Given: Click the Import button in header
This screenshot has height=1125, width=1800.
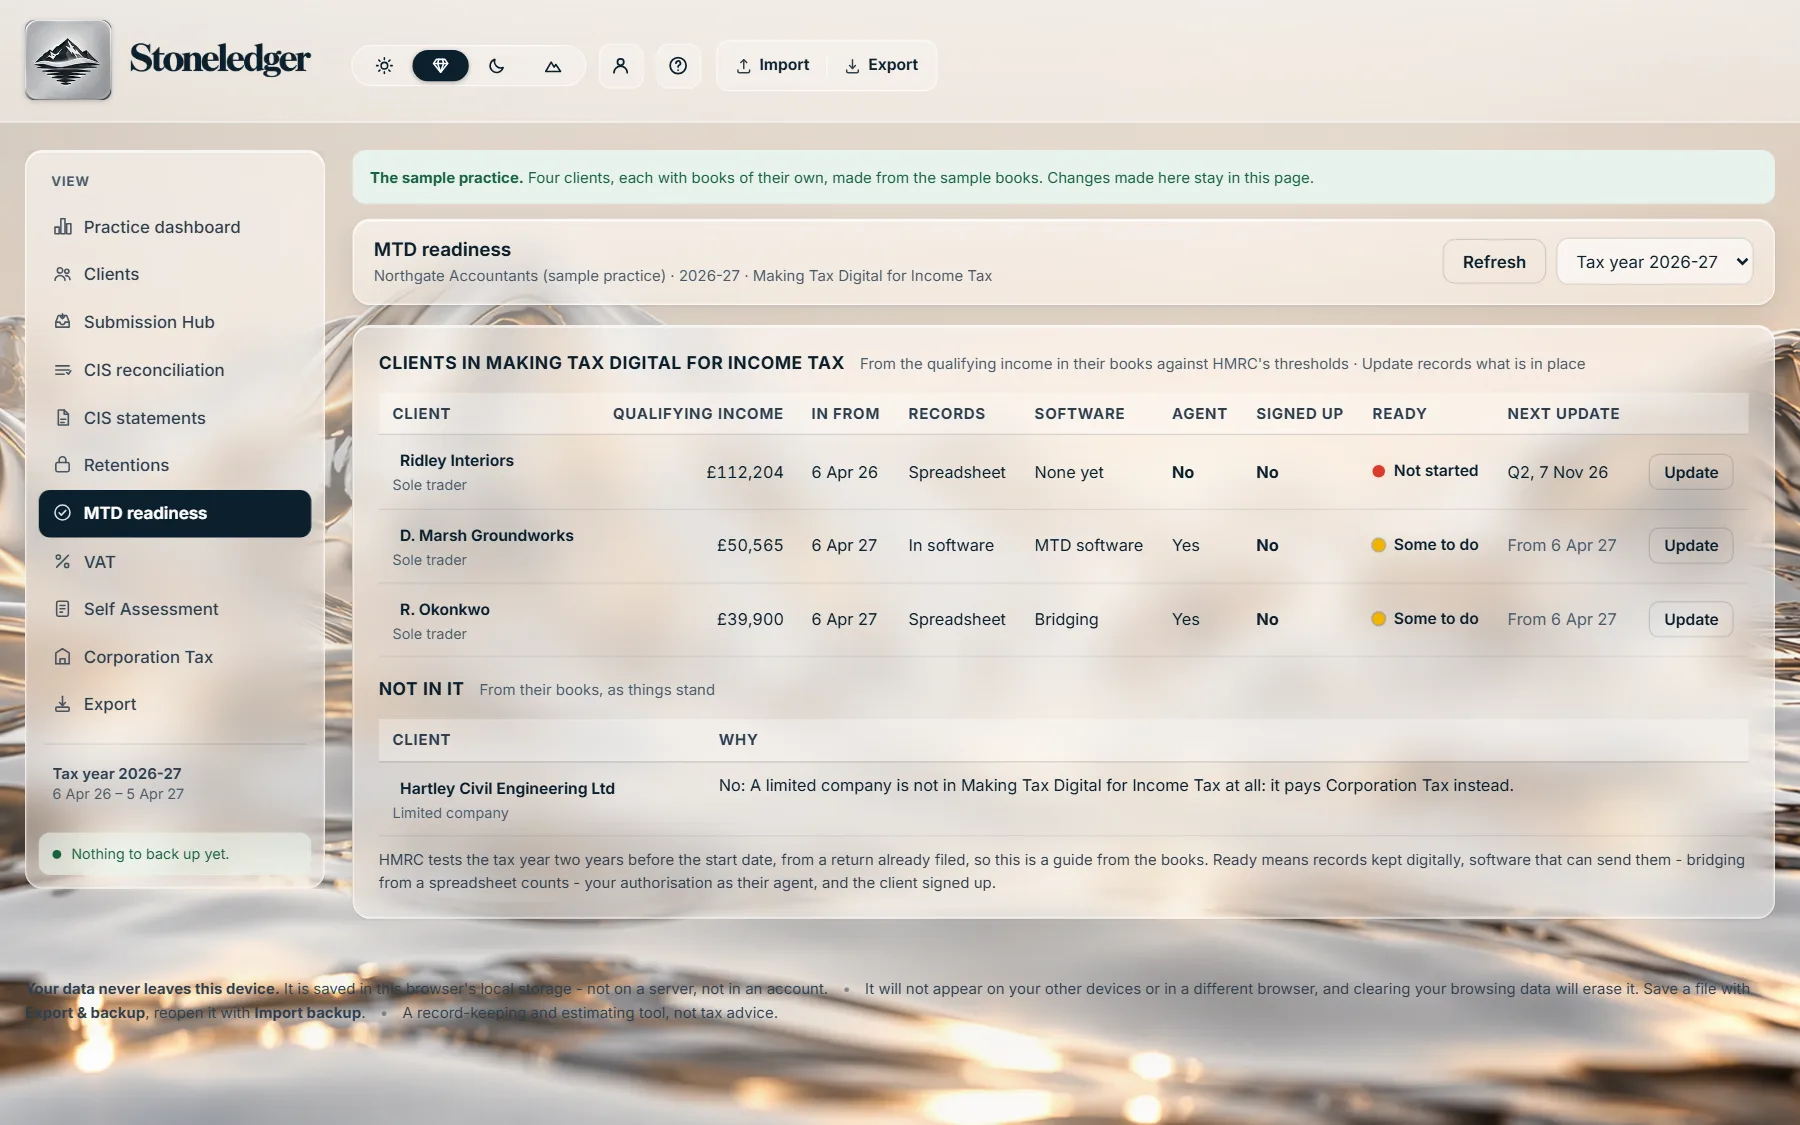Looking at the screenshot, I should tap(773, 65).
